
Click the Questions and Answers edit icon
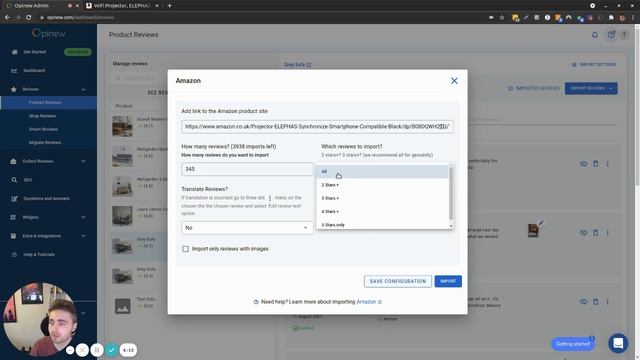(14, 199)
